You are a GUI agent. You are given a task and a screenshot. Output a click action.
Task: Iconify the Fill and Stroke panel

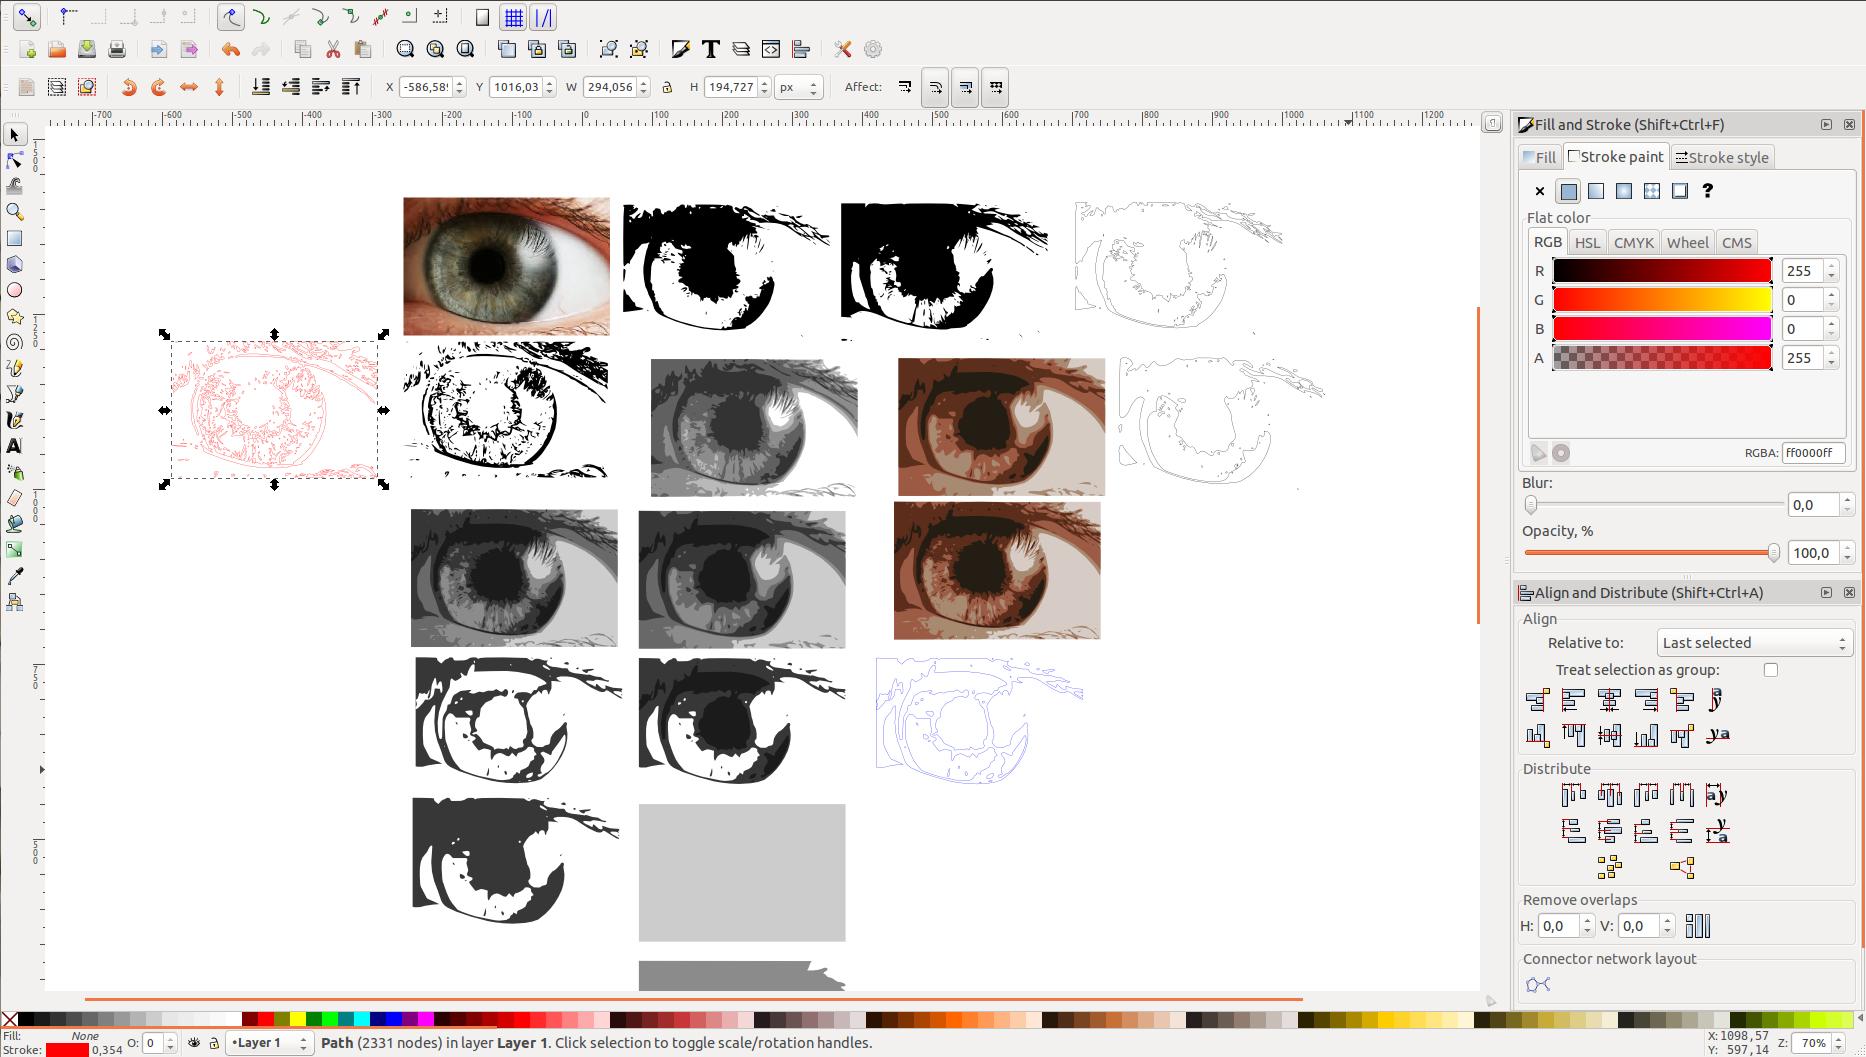1826,125
